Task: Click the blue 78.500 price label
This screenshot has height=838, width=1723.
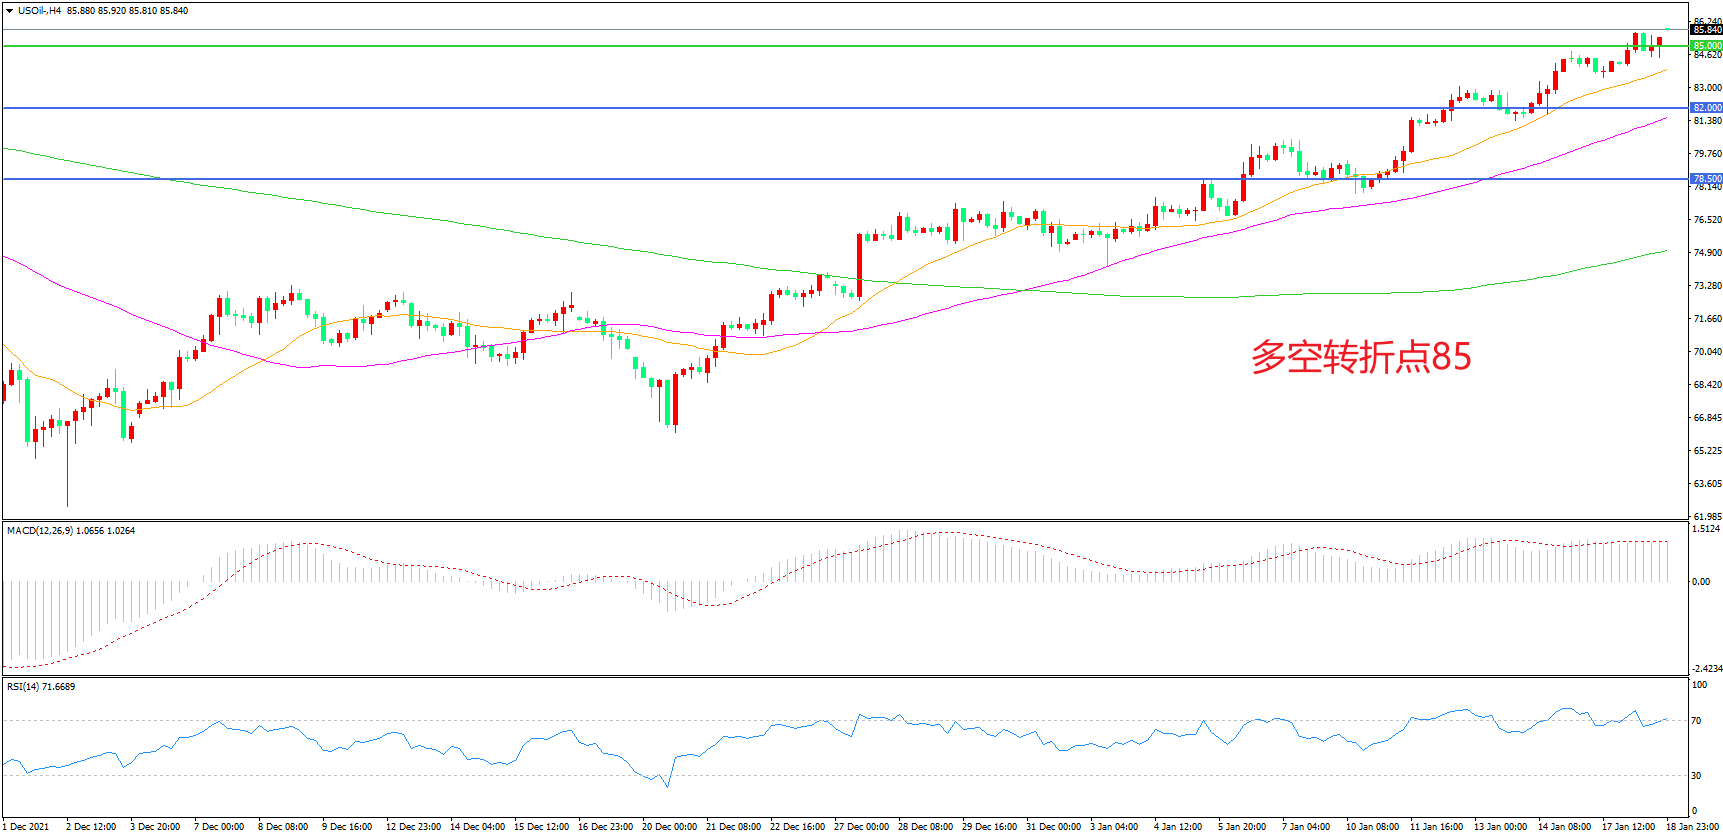Action: pos(1706,179)
